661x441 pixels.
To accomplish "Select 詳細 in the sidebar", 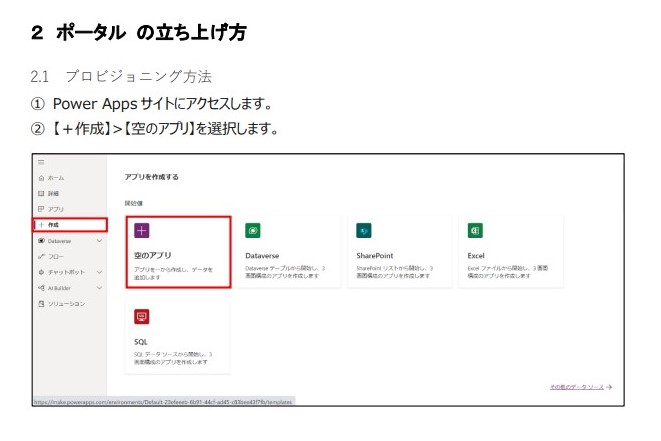I will click(x=53, y=194).
